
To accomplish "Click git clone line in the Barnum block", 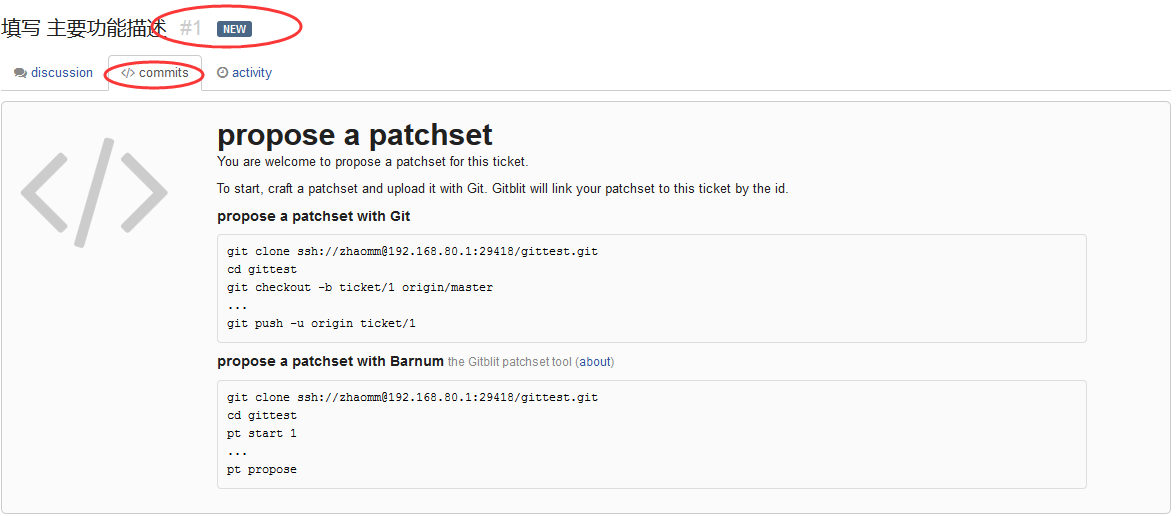I will 412,397.
